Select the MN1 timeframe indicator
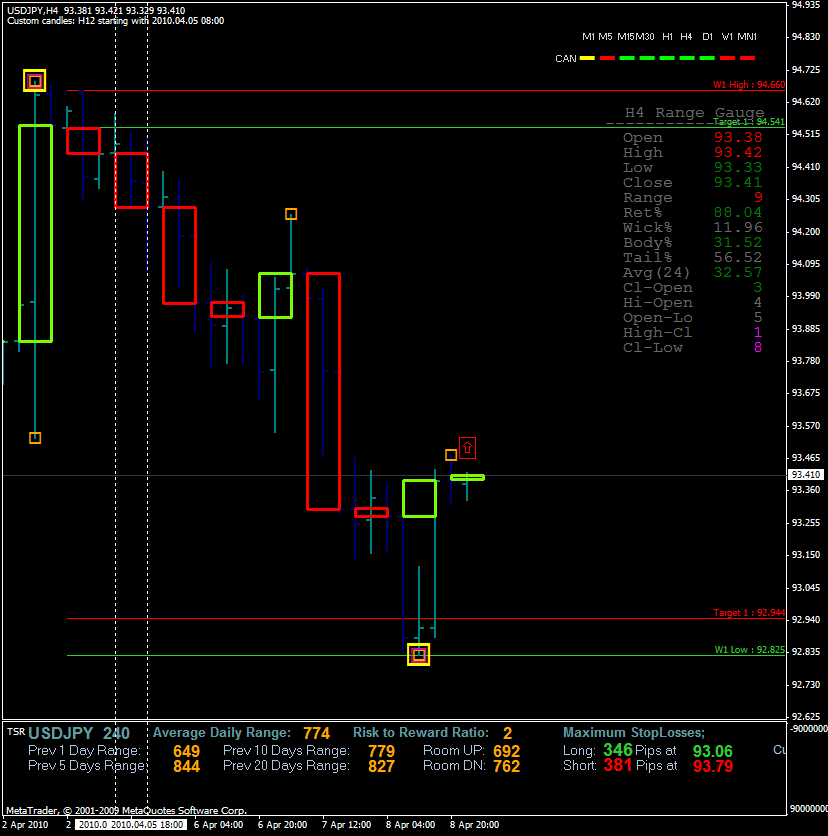The image size is (828, 836). coord(747,36)
